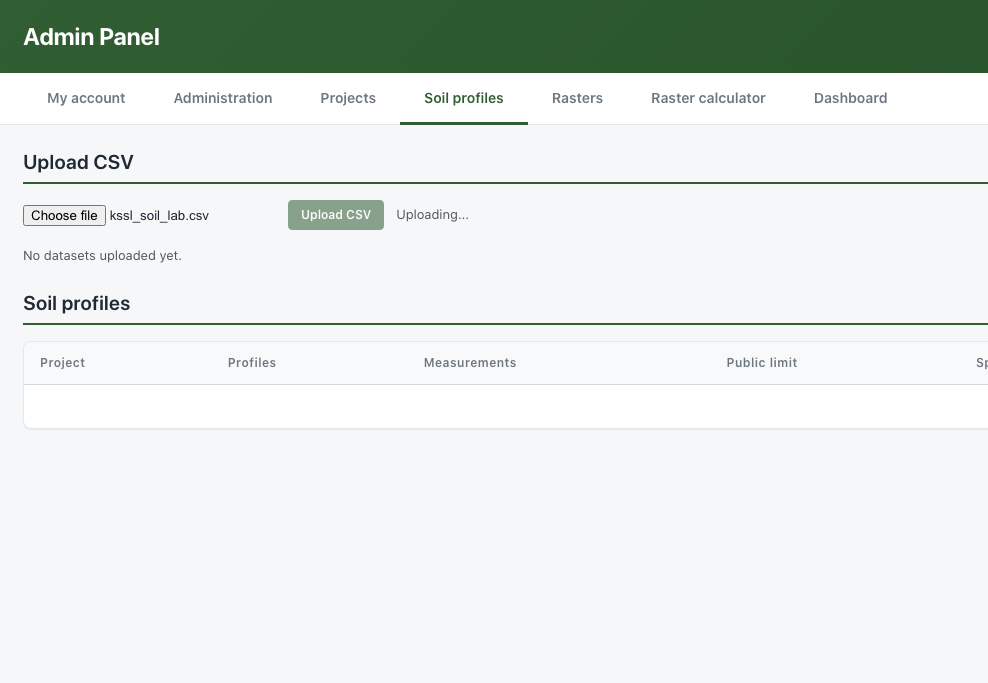Click 'No datasets uploaded yet.' message
This screenshot has height=683, width=988.
click(102, 256)
